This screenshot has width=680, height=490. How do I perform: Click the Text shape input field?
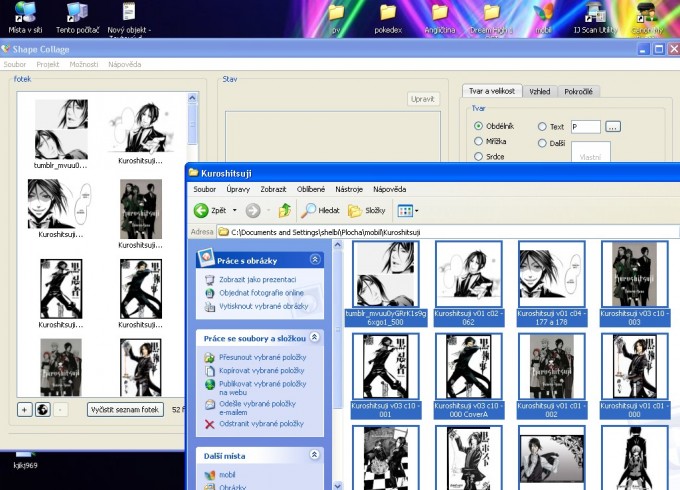pos(585,127)
